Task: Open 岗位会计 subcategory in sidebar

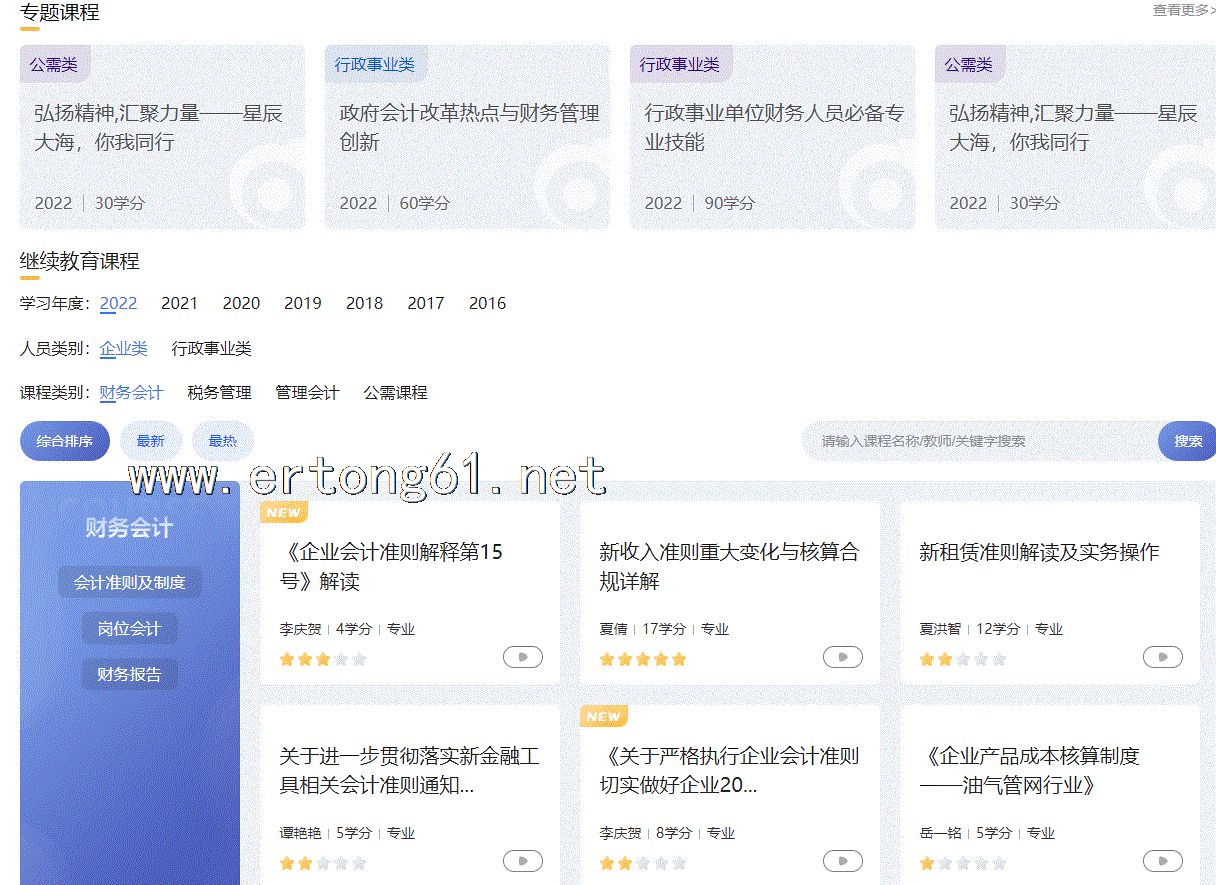Action: click(x=129, y=628)
